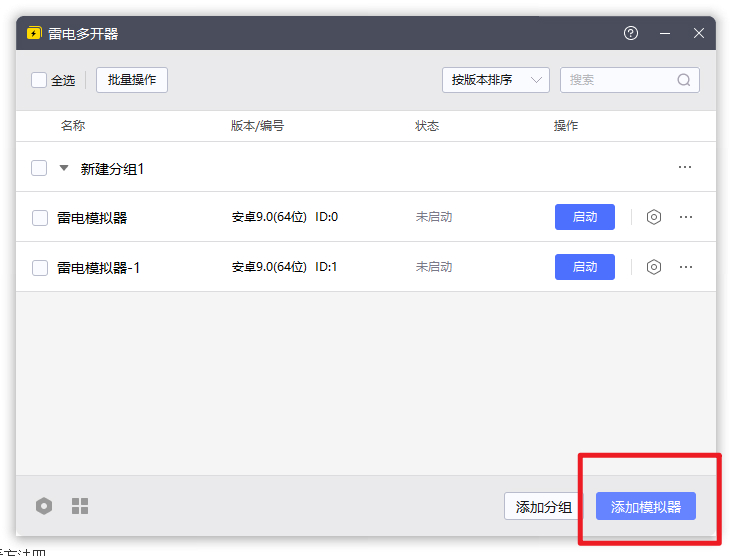The image size is (736, 556).
Task: Collapse the 新建分组1 group triangle
Action: tap(64, 168)
